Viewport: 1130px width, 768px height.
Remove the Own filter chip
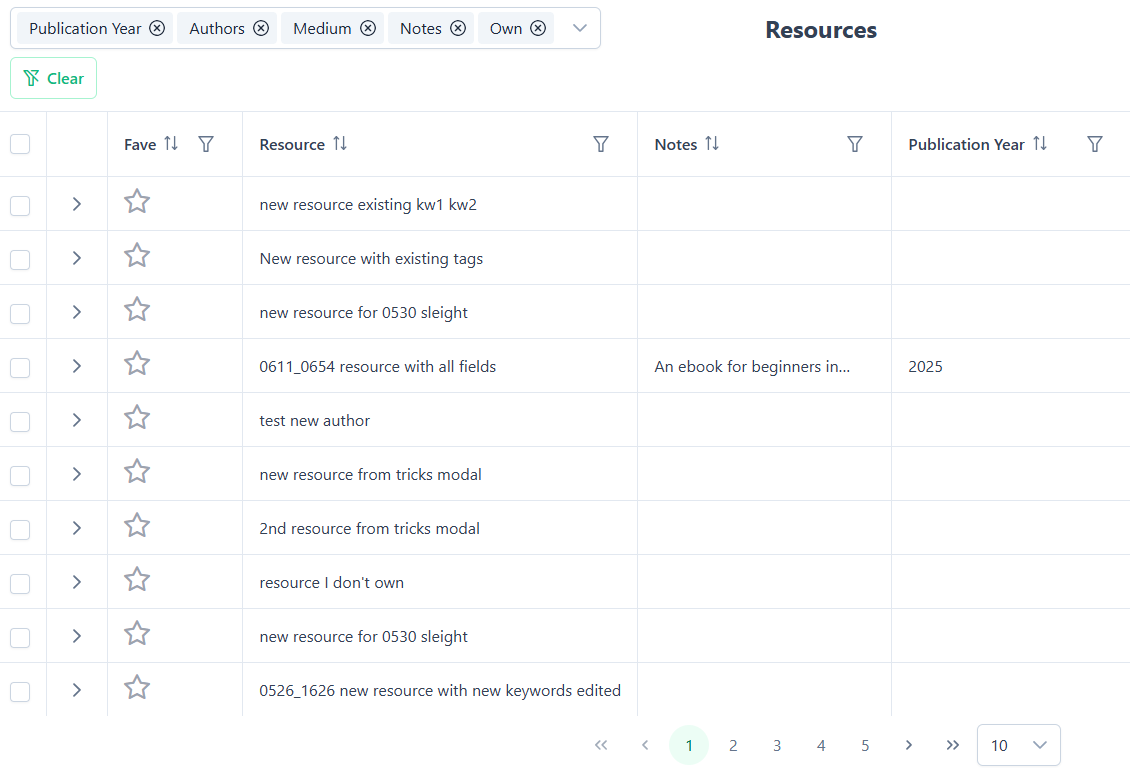pos(539,28)
